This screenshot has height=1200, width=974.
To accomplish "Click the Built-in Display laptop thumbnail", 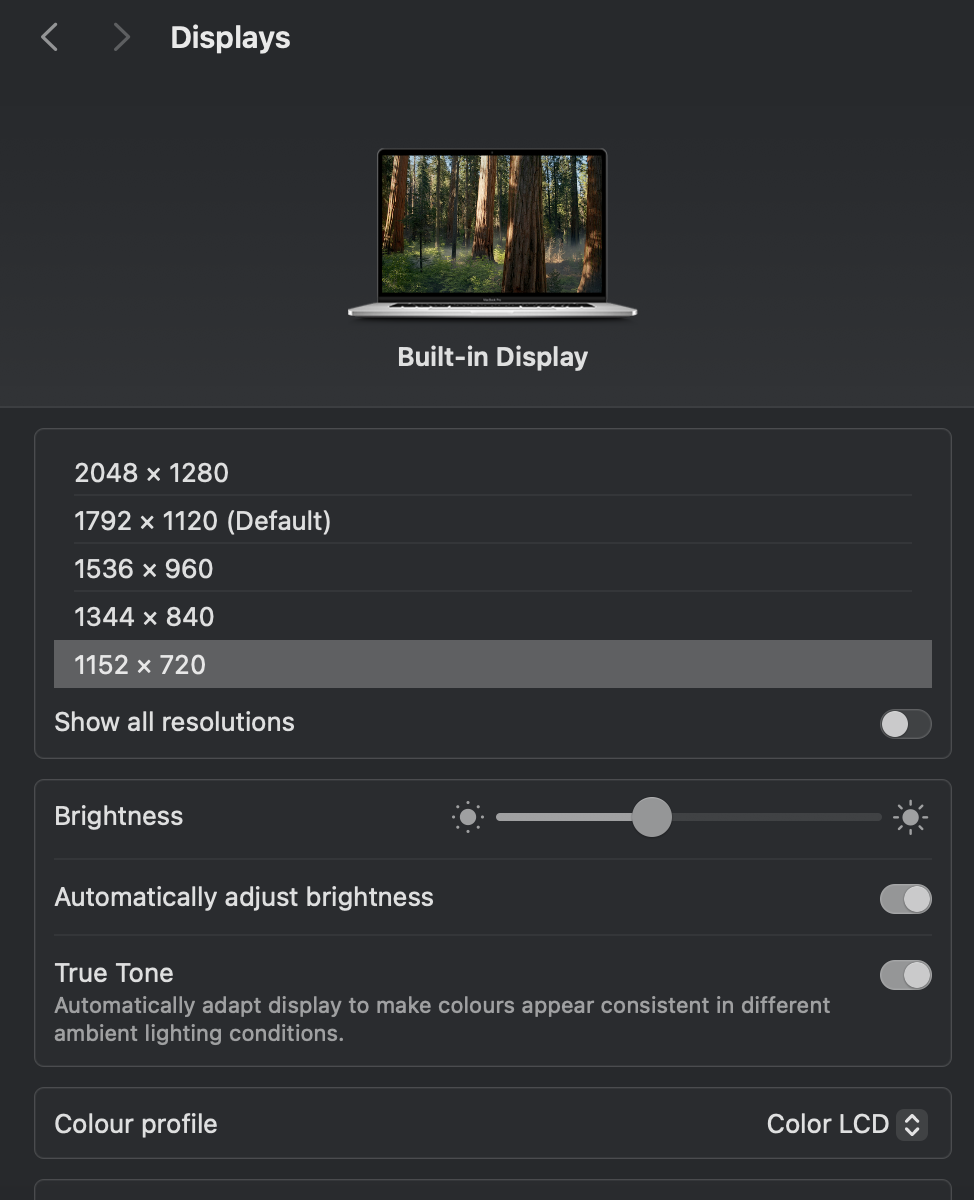I will pos(492,230).
